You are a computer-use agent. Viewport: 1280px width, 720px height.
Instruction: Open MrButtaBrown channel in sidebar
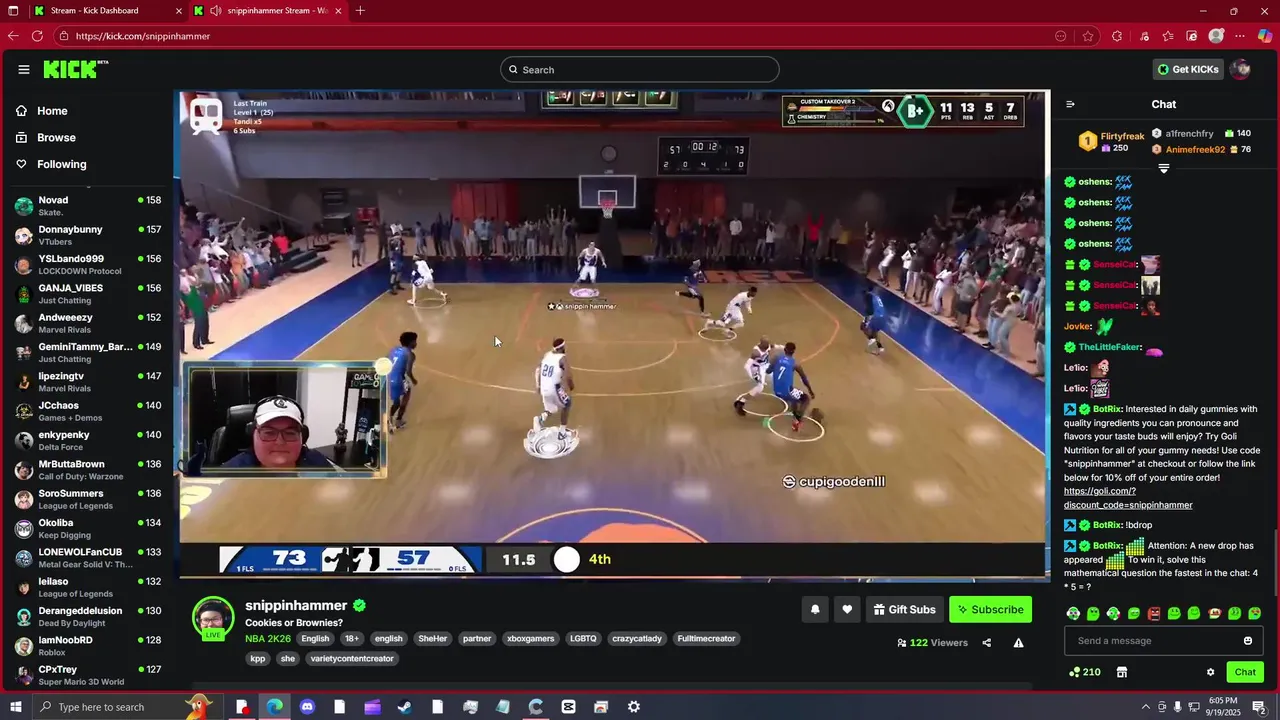tap(88, 470)
